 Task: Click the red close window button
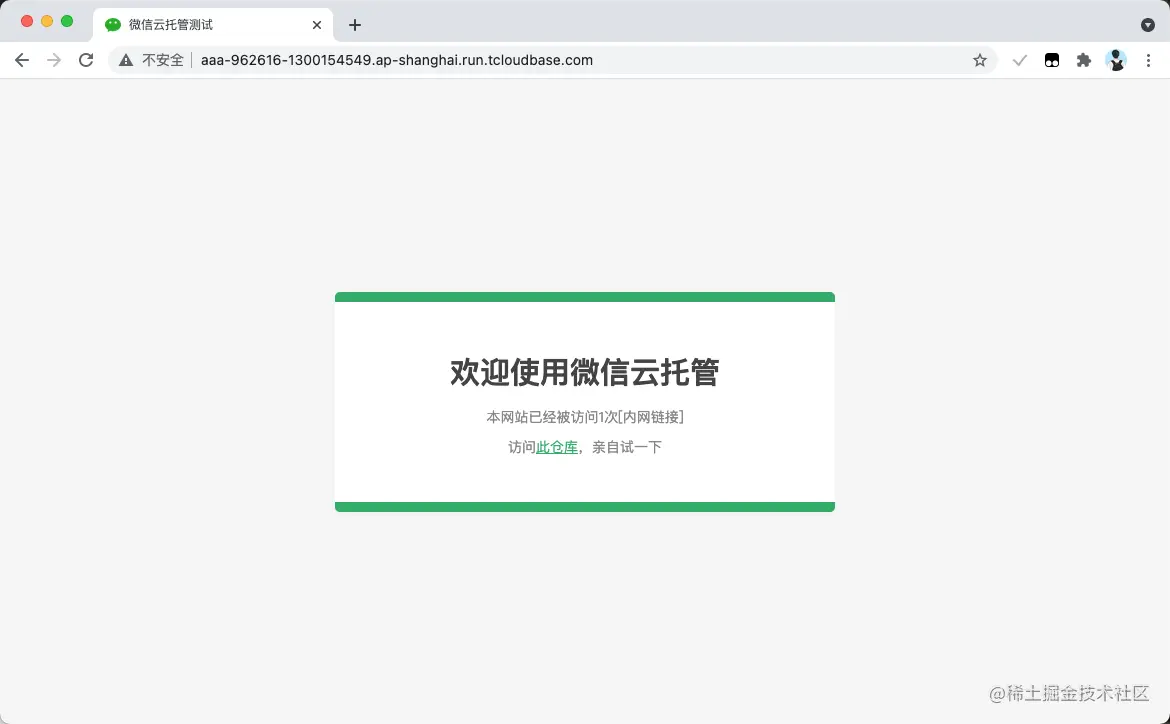click(x=27, y=22)
